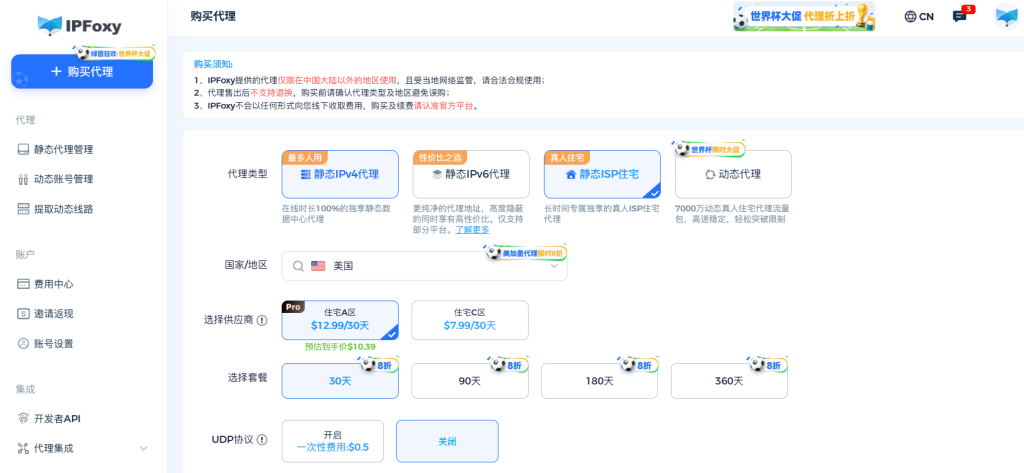Open the 国家/地区 country dropdown

pyautogui.click(x=424, y=266)
